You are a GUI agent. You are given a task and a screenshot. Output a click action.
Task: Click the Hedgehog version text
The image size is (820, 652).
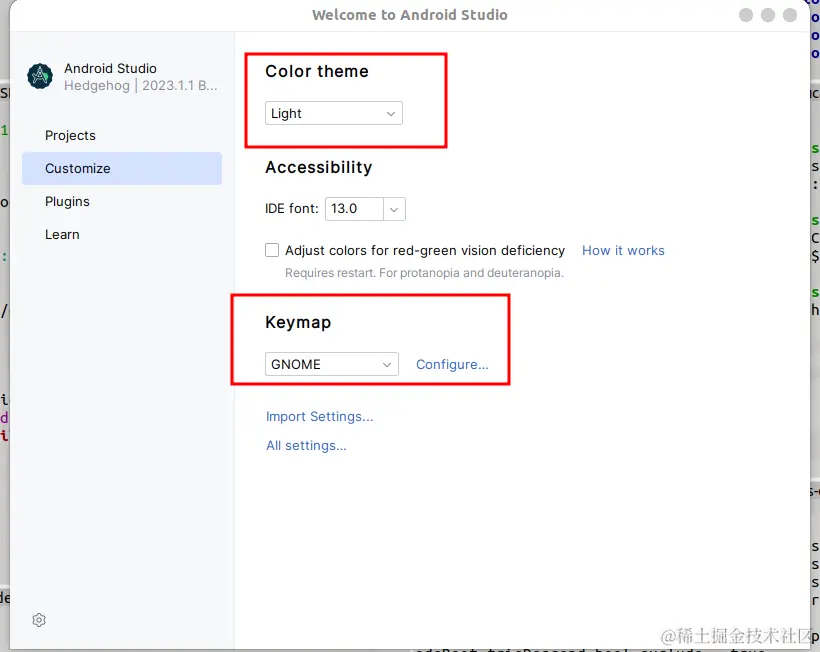[141, 85]
